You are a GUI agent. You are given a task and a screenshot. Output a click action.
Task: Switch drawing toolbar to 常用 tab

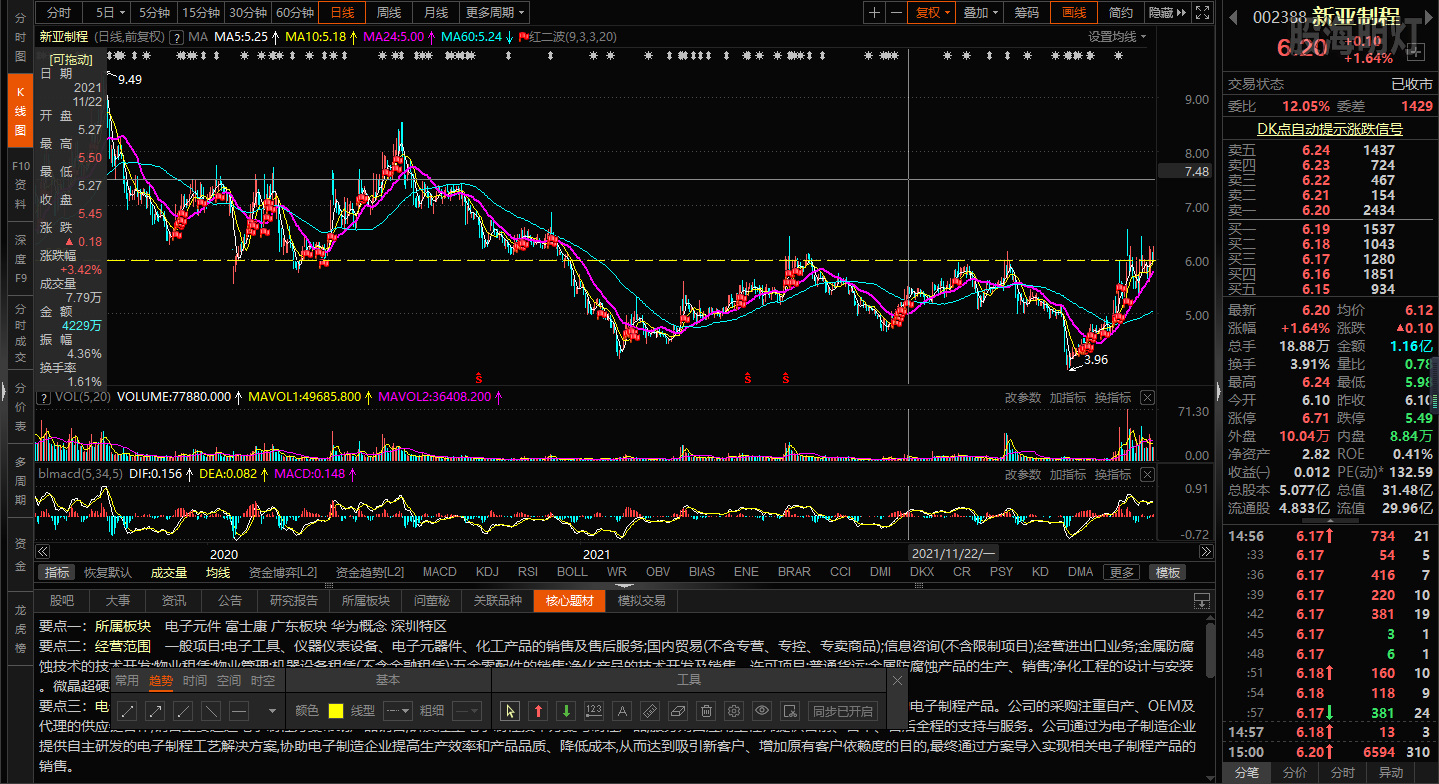127,681
